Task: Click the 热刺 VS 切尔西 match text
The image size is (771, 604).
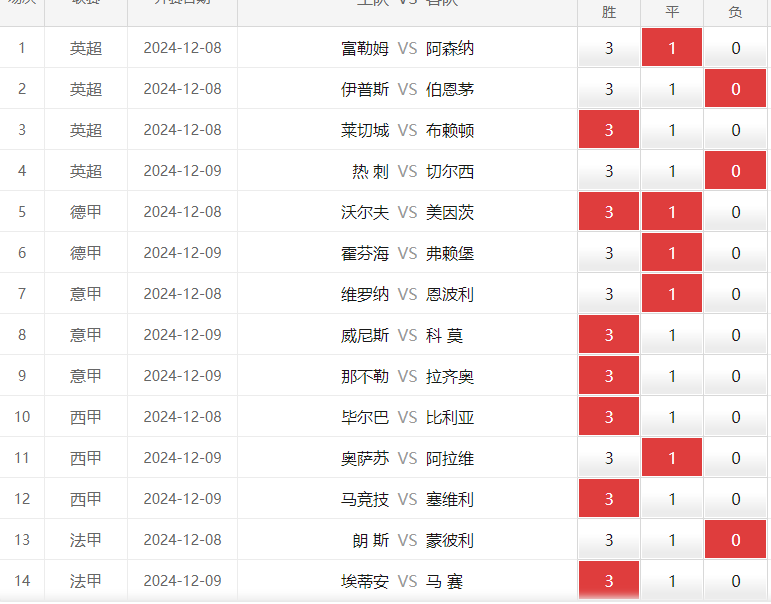Action: pyautogui.click(x=413, y=171)
